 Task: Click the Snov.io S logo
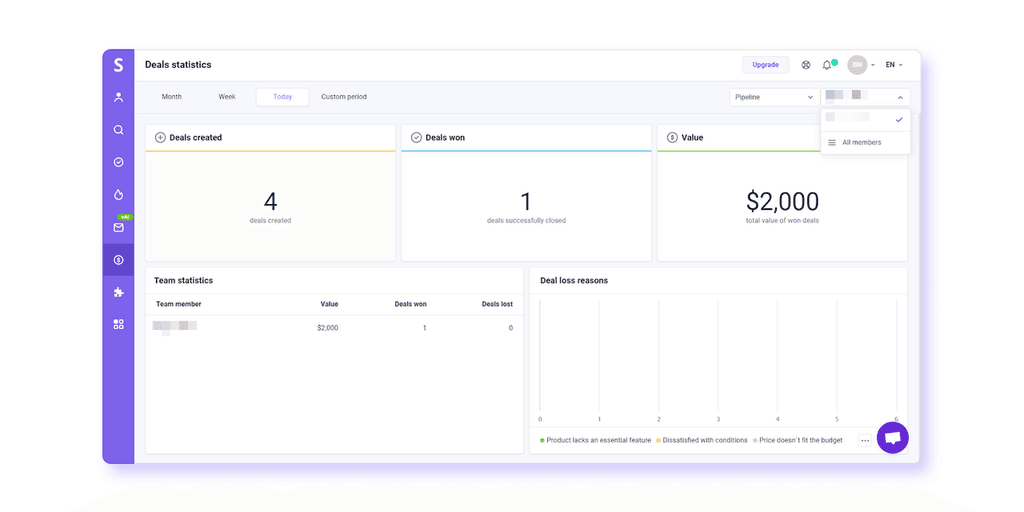118,65
